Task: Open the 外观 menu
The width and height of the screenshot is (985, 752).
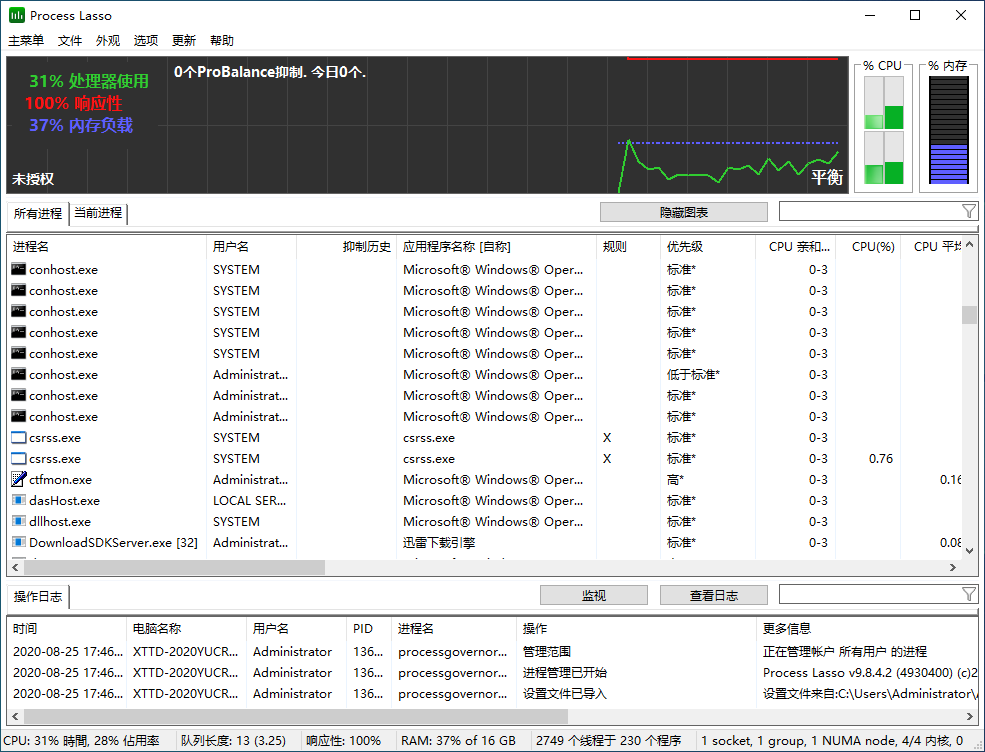Action: point(107,40)
